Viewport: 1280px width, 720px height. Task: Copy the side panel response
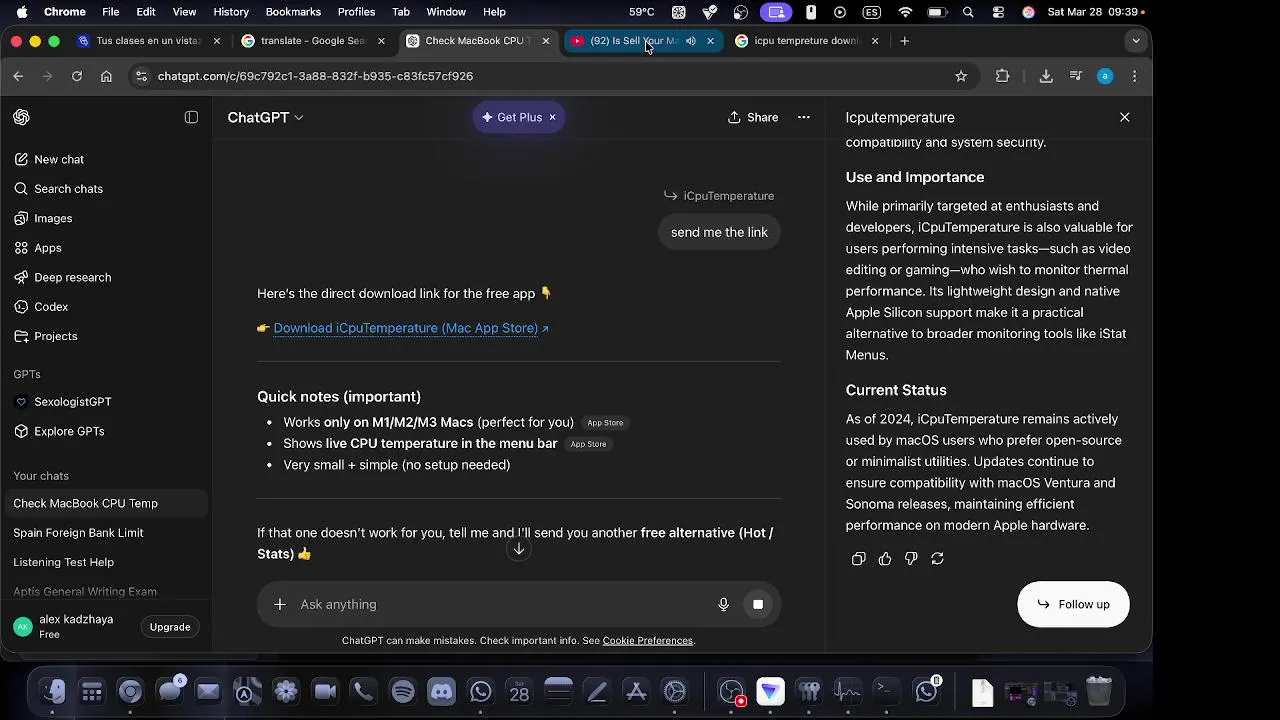pos(858,559)
